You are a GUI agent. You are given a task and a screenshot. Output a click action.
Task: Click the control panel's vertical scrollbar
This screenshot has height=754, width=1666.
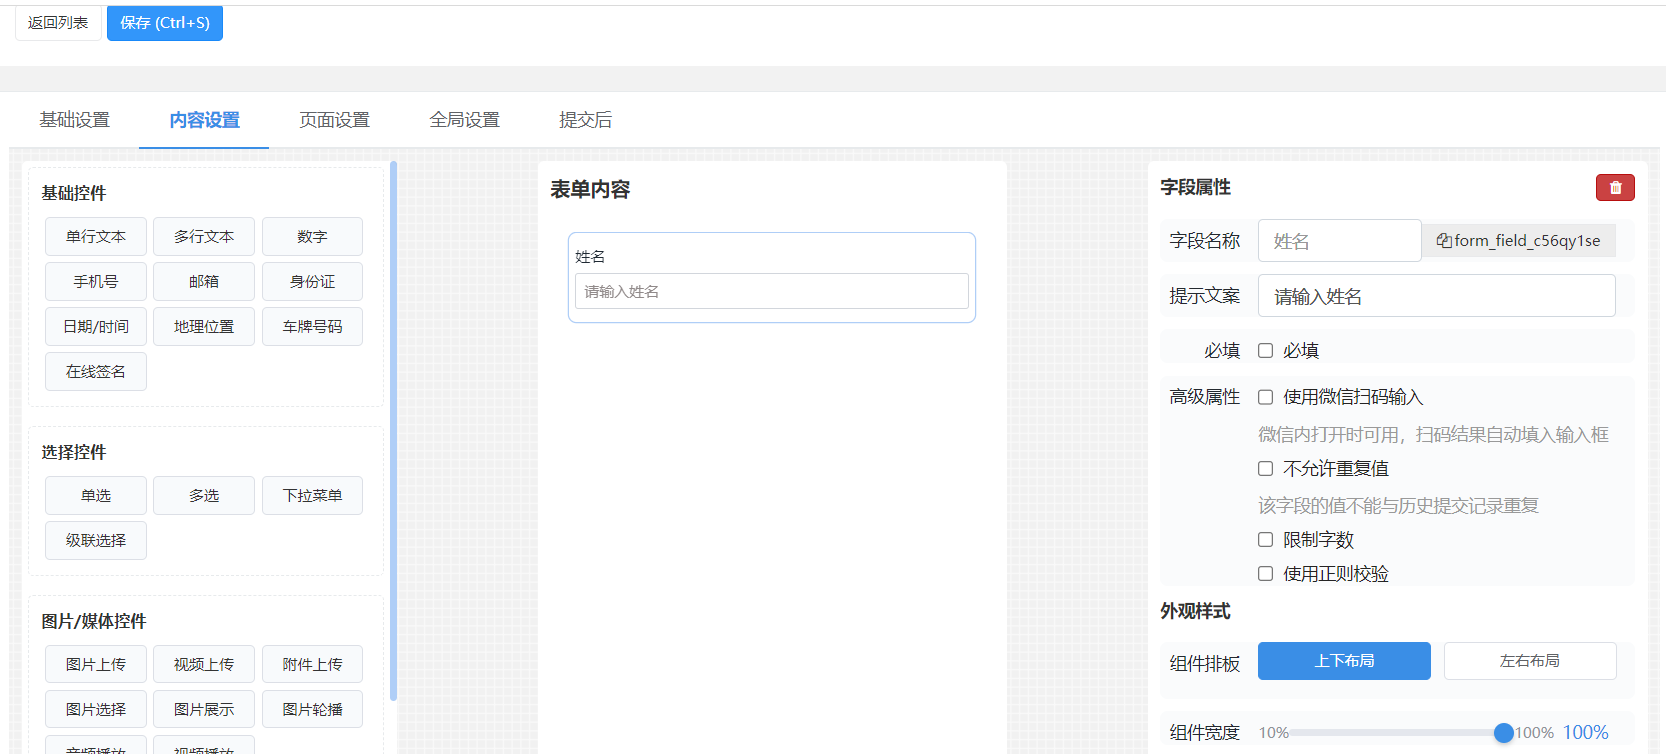[393, 430]
